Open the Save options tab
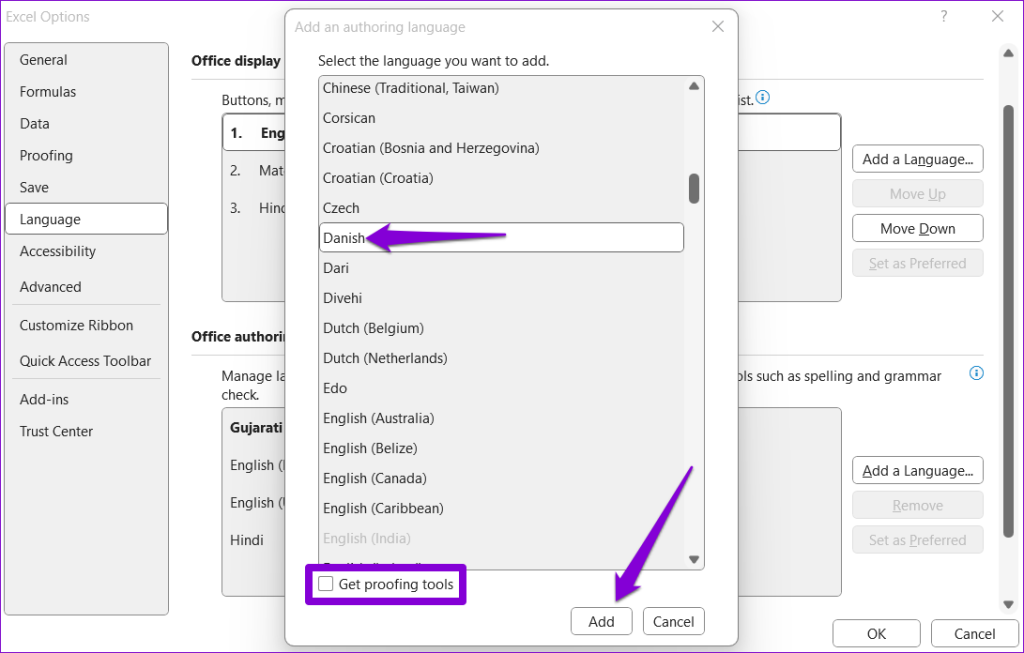 tap(86, 188)
